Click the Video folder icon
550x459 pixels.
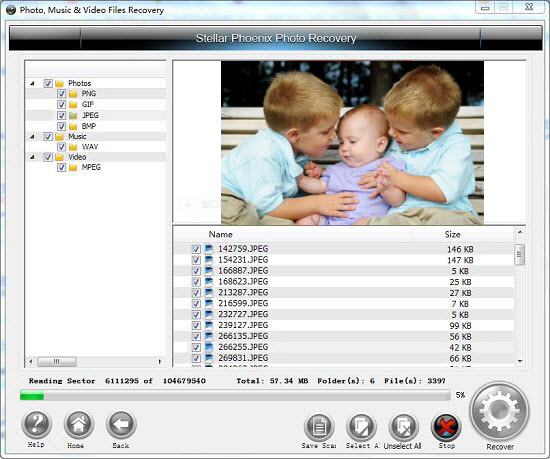click(x=59, y=157)
